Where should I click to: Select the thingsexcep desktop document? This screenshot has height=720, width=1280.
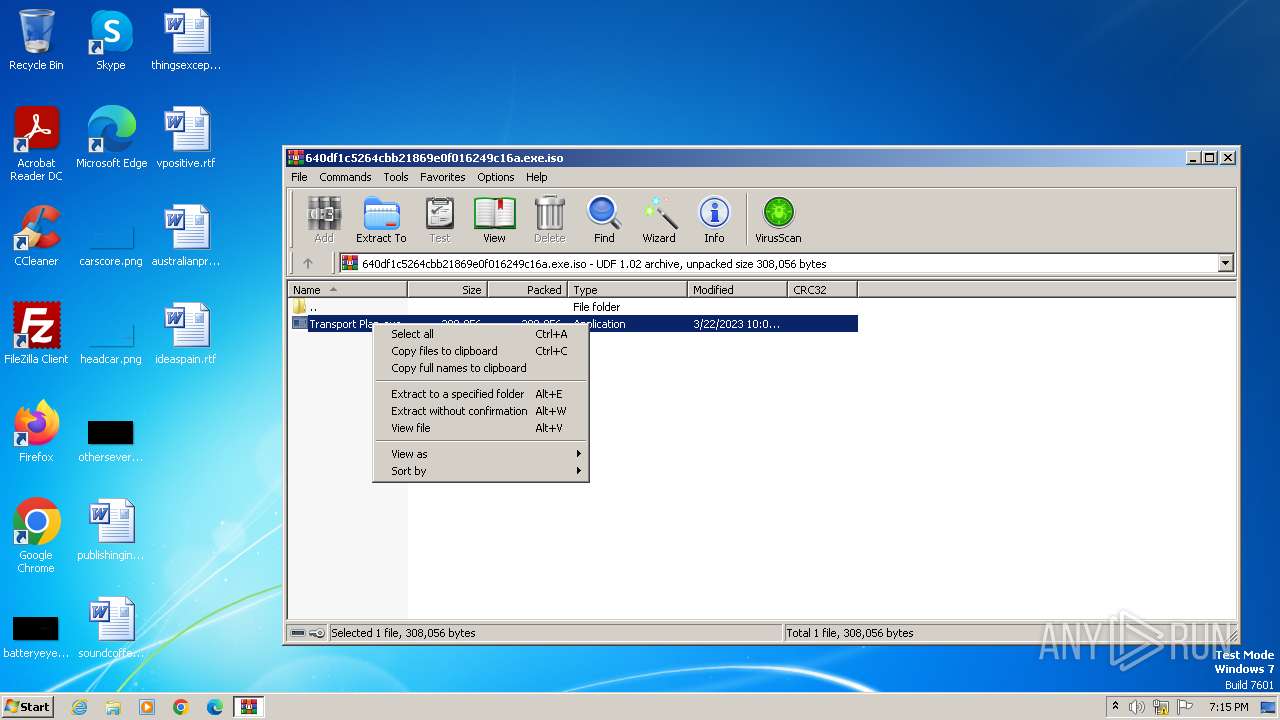point(186,40)
